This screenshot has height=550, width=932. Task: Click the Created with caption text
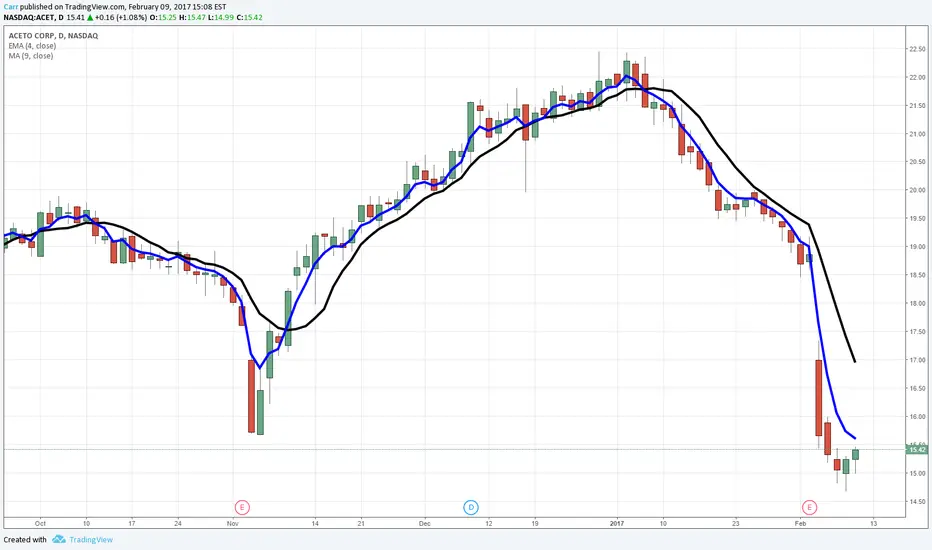click(25, 540)
